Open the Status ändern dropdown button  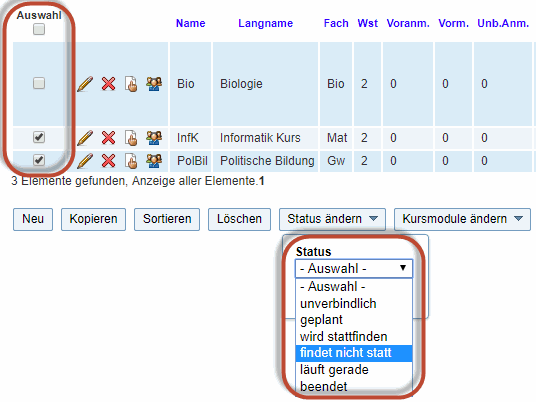click(332, 219)
